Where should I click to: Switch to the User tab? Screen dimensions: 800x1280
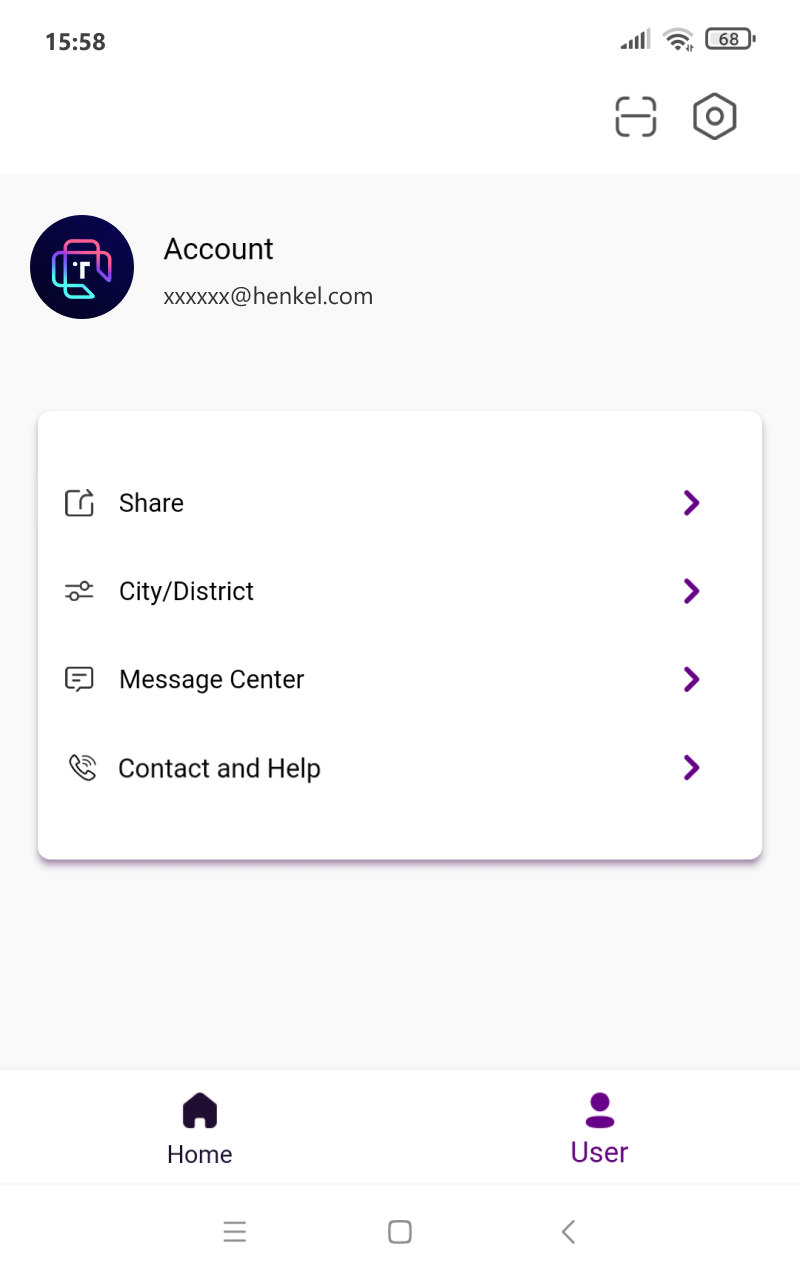click(x=599, y=1128)
